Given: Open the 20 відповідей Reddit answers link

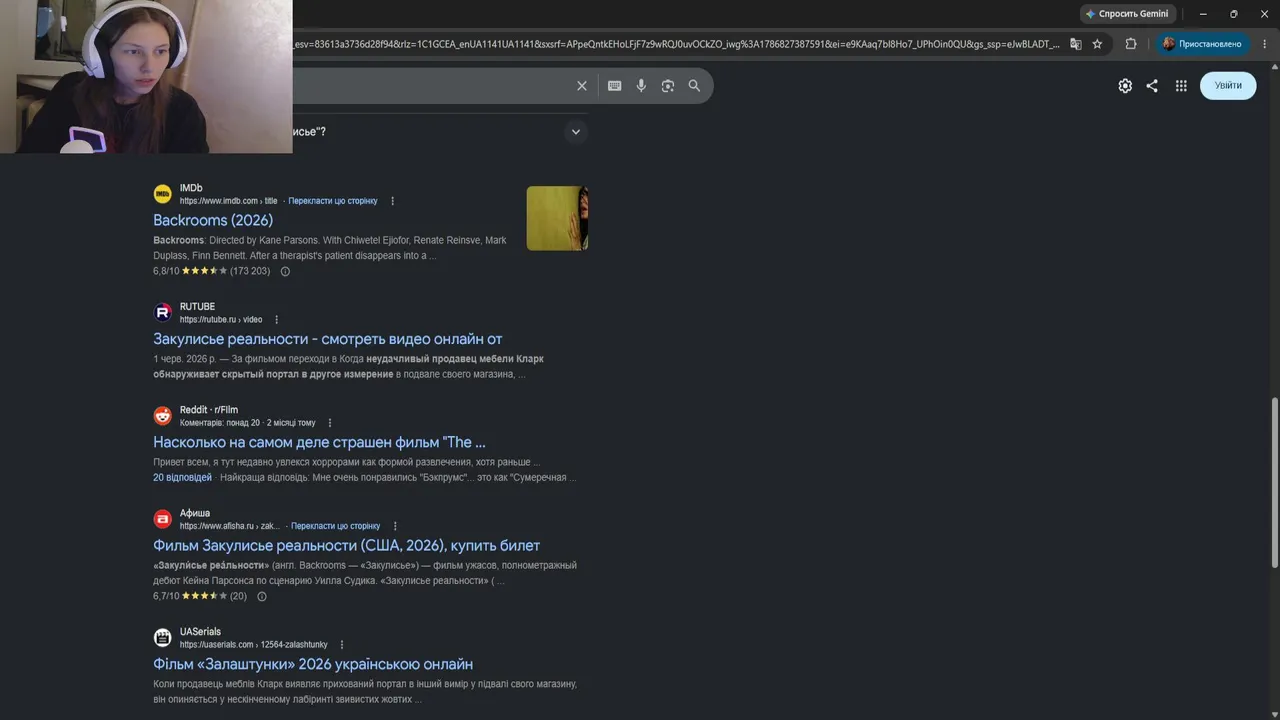Looking at the screenshot, I should pos(182,478).
